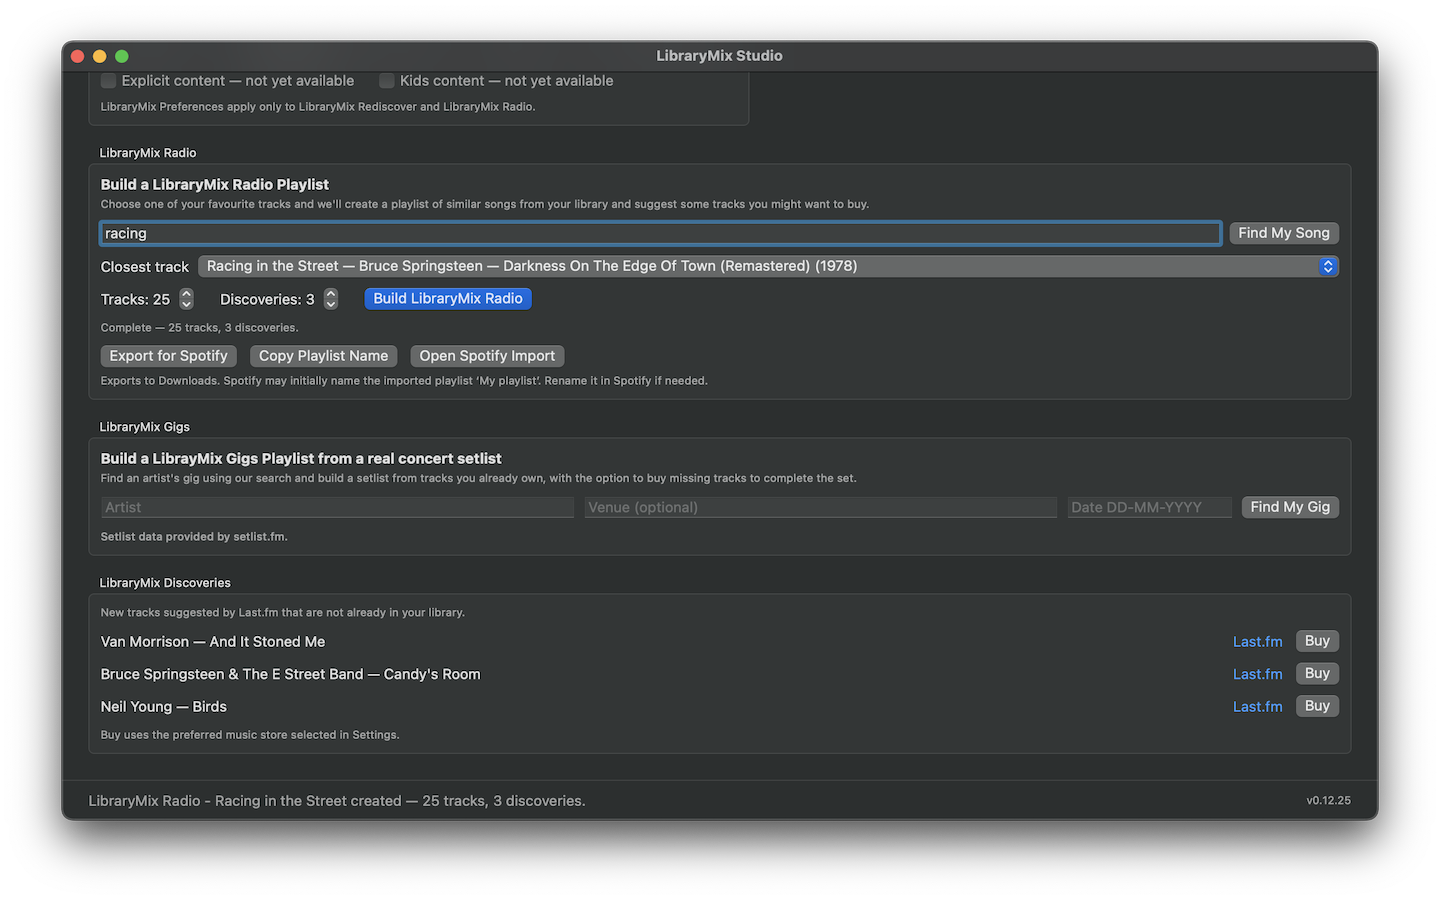Buy Van Morrison's And It Stoned Me

(x=1317, y=641)
